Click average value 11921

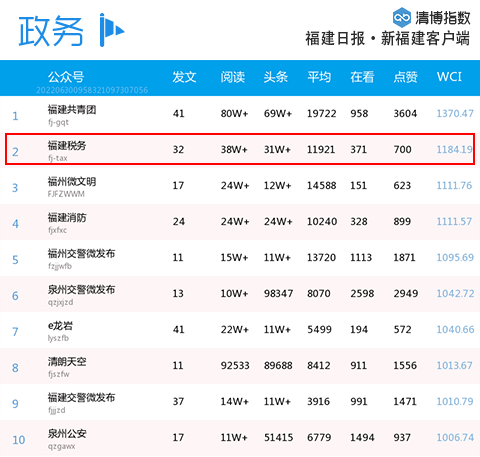321,150
